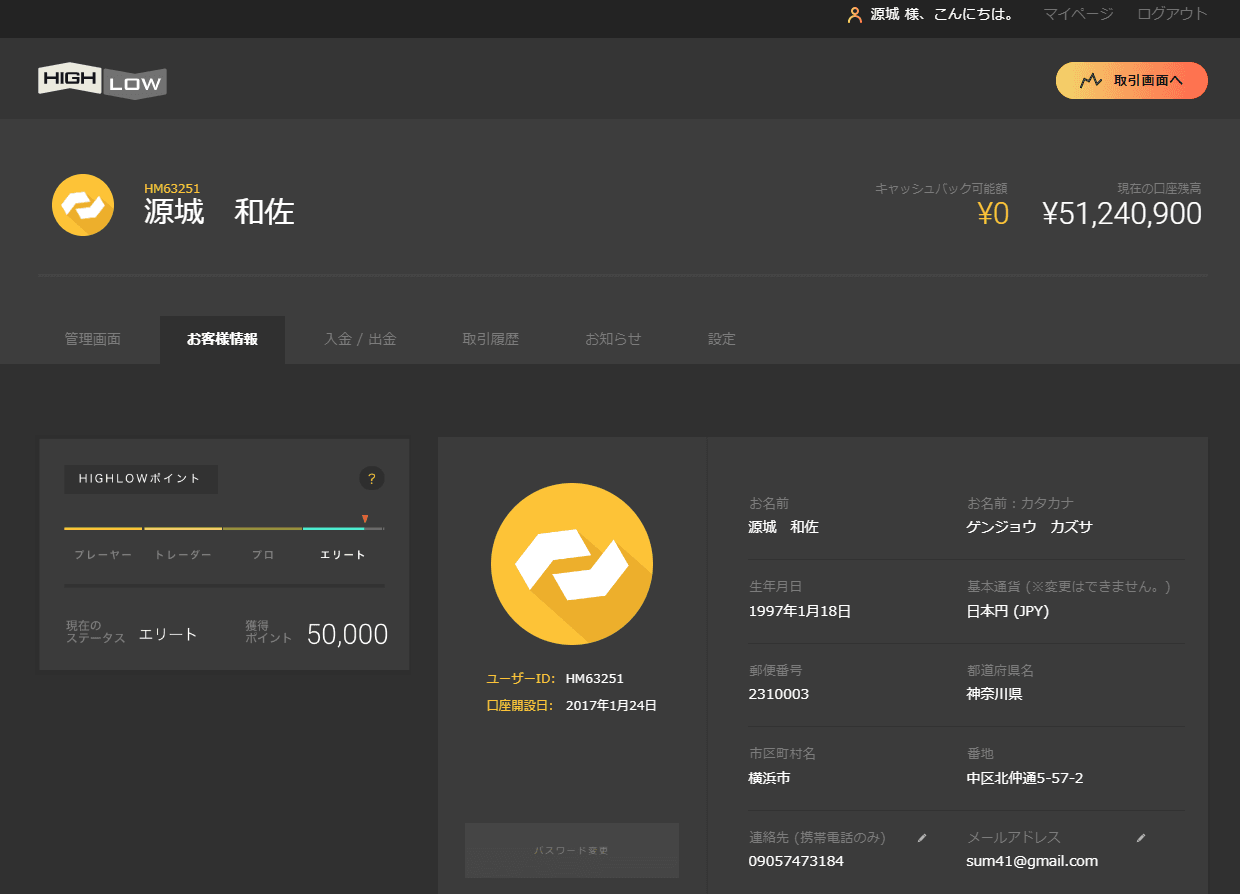This screenshot has width=1240, height=894.
Task: Click the マイページ link
Action: [1078, 14]
